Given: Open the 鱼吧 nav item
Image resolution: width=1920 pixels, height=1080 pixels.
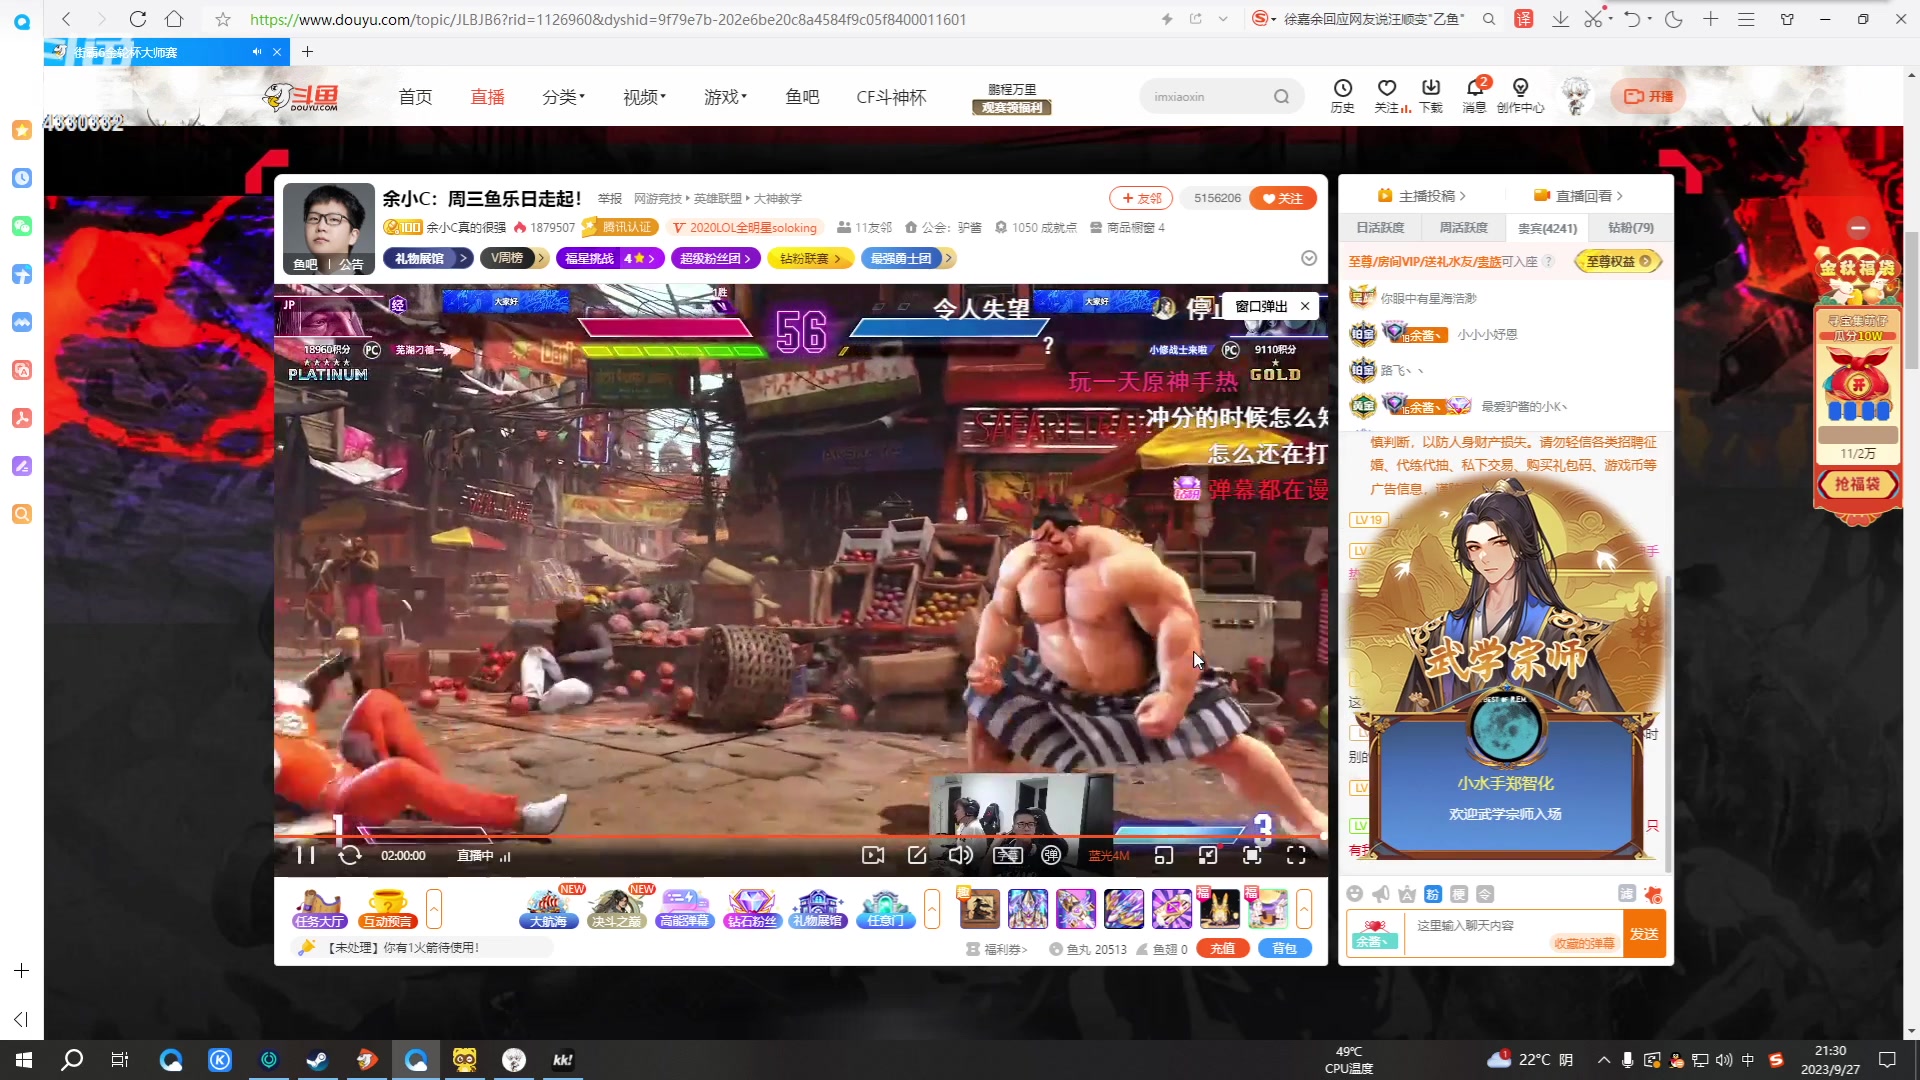Looking at the screenshot, I should click(802, 97).
